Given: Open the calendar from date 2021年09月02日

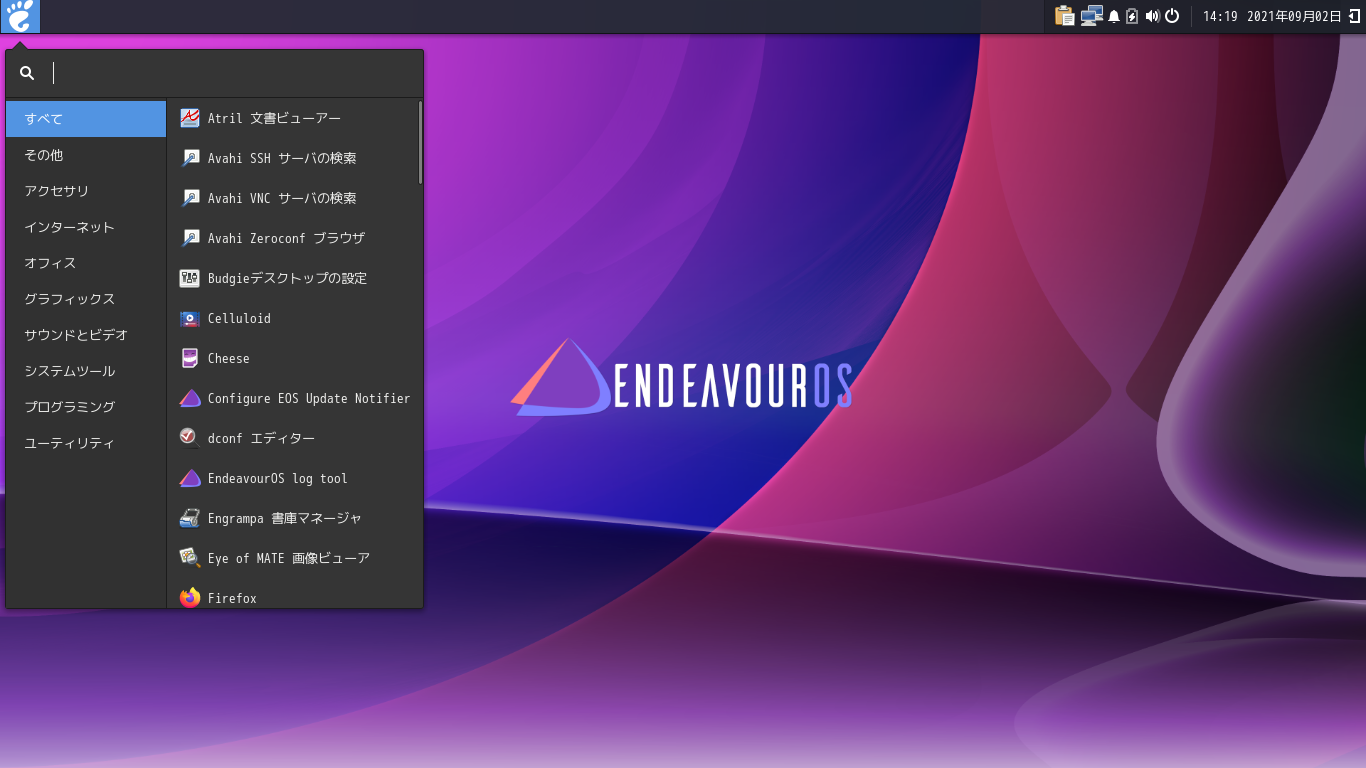Looking at the screenshot, I should click(1294, 16).
